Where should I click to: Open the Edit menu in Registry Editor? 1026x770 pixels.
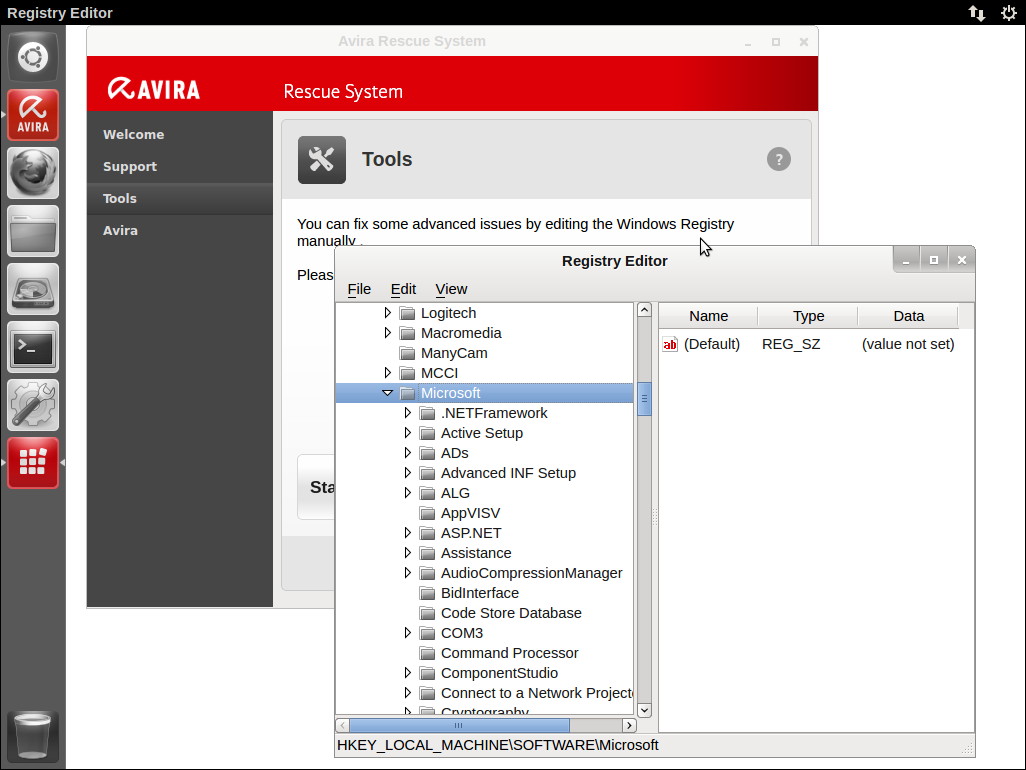403,289
